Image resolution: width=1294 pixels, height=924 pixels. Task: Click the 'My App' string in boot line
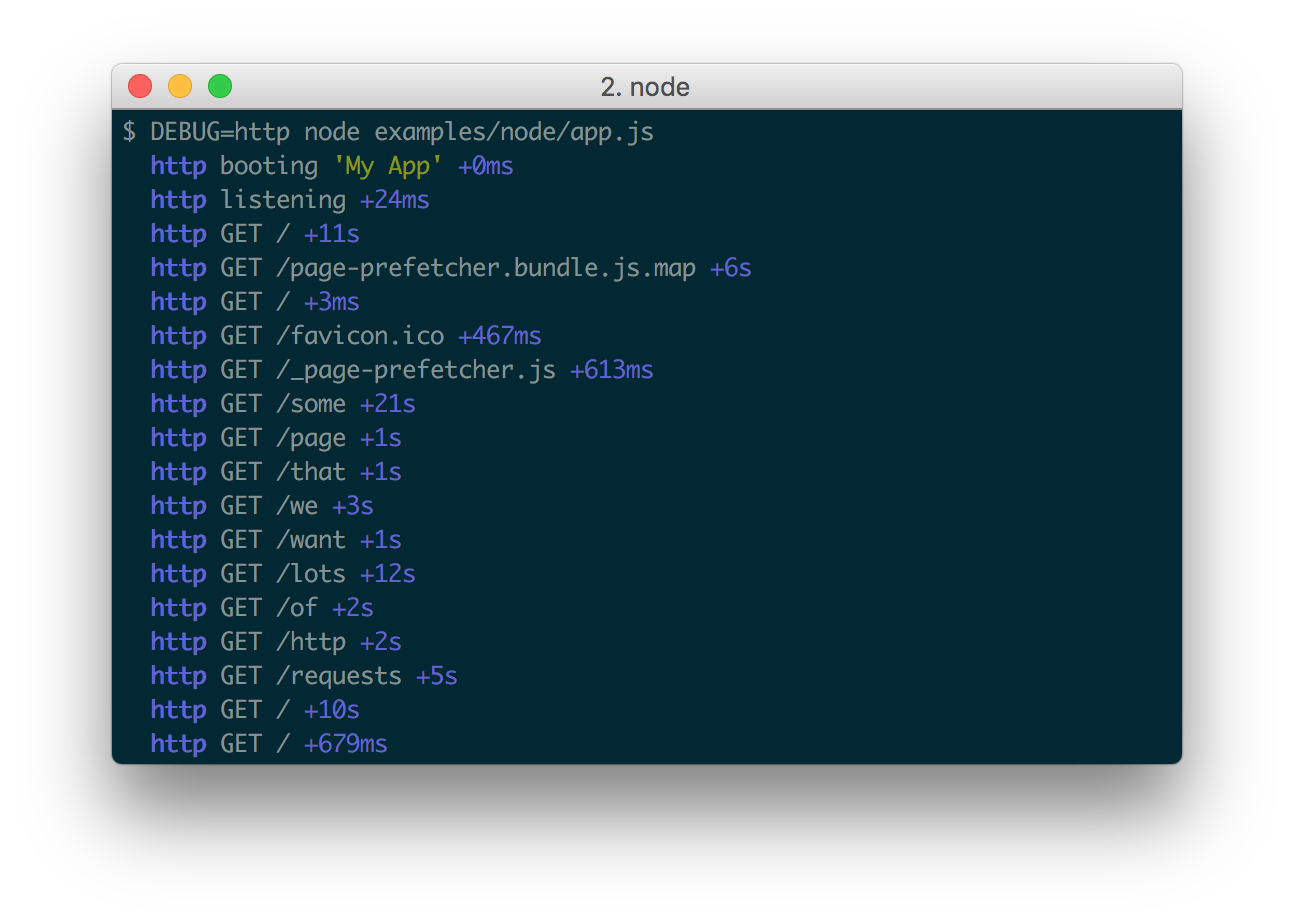tap(388, 166)
